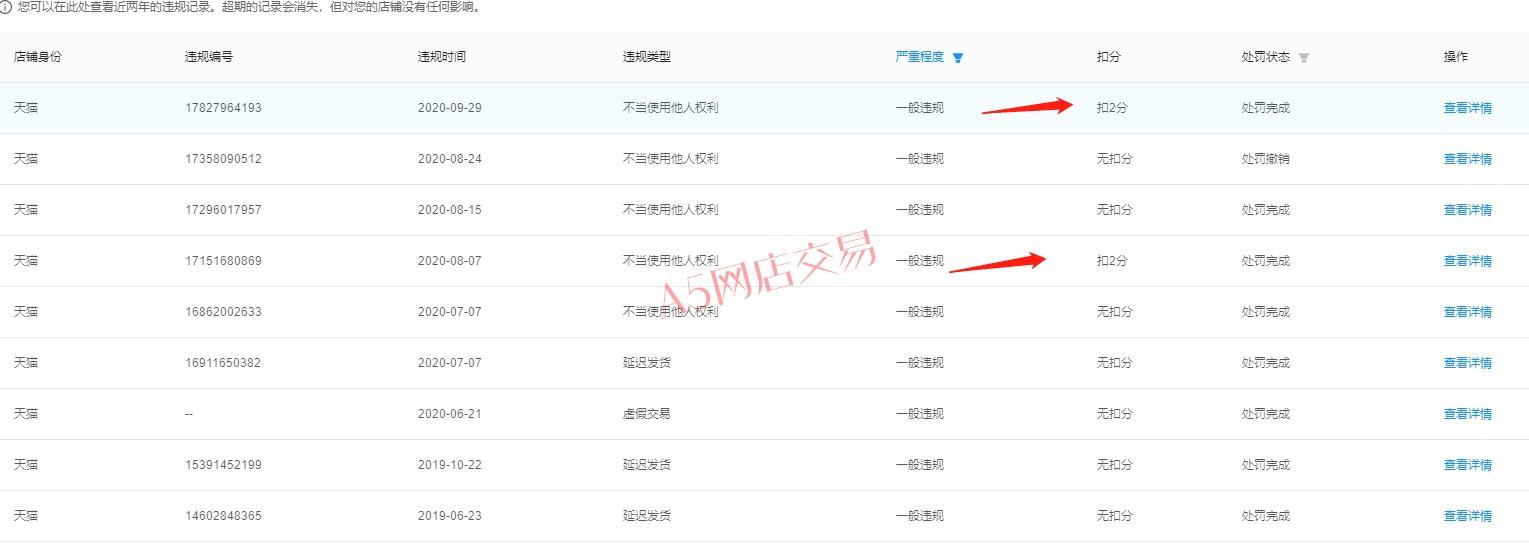Screen dimensions: 1529x553
Task: Click 无扣分 in the 17358090512 row
Action: tap(1114, 159)
